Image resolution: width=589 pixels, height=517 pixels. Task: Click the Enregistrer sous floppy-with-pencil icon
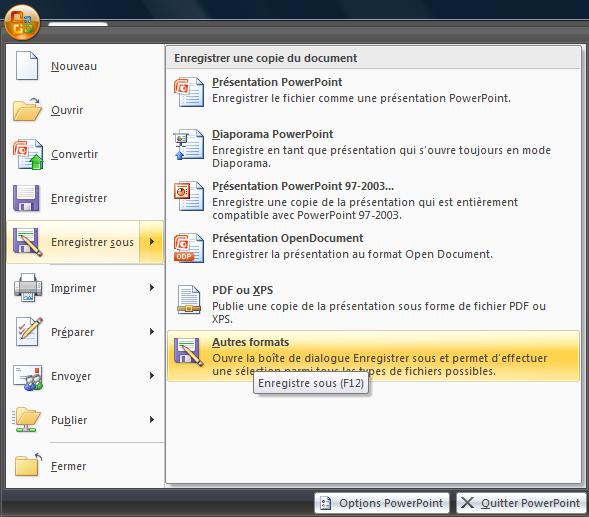coord(27,242)
